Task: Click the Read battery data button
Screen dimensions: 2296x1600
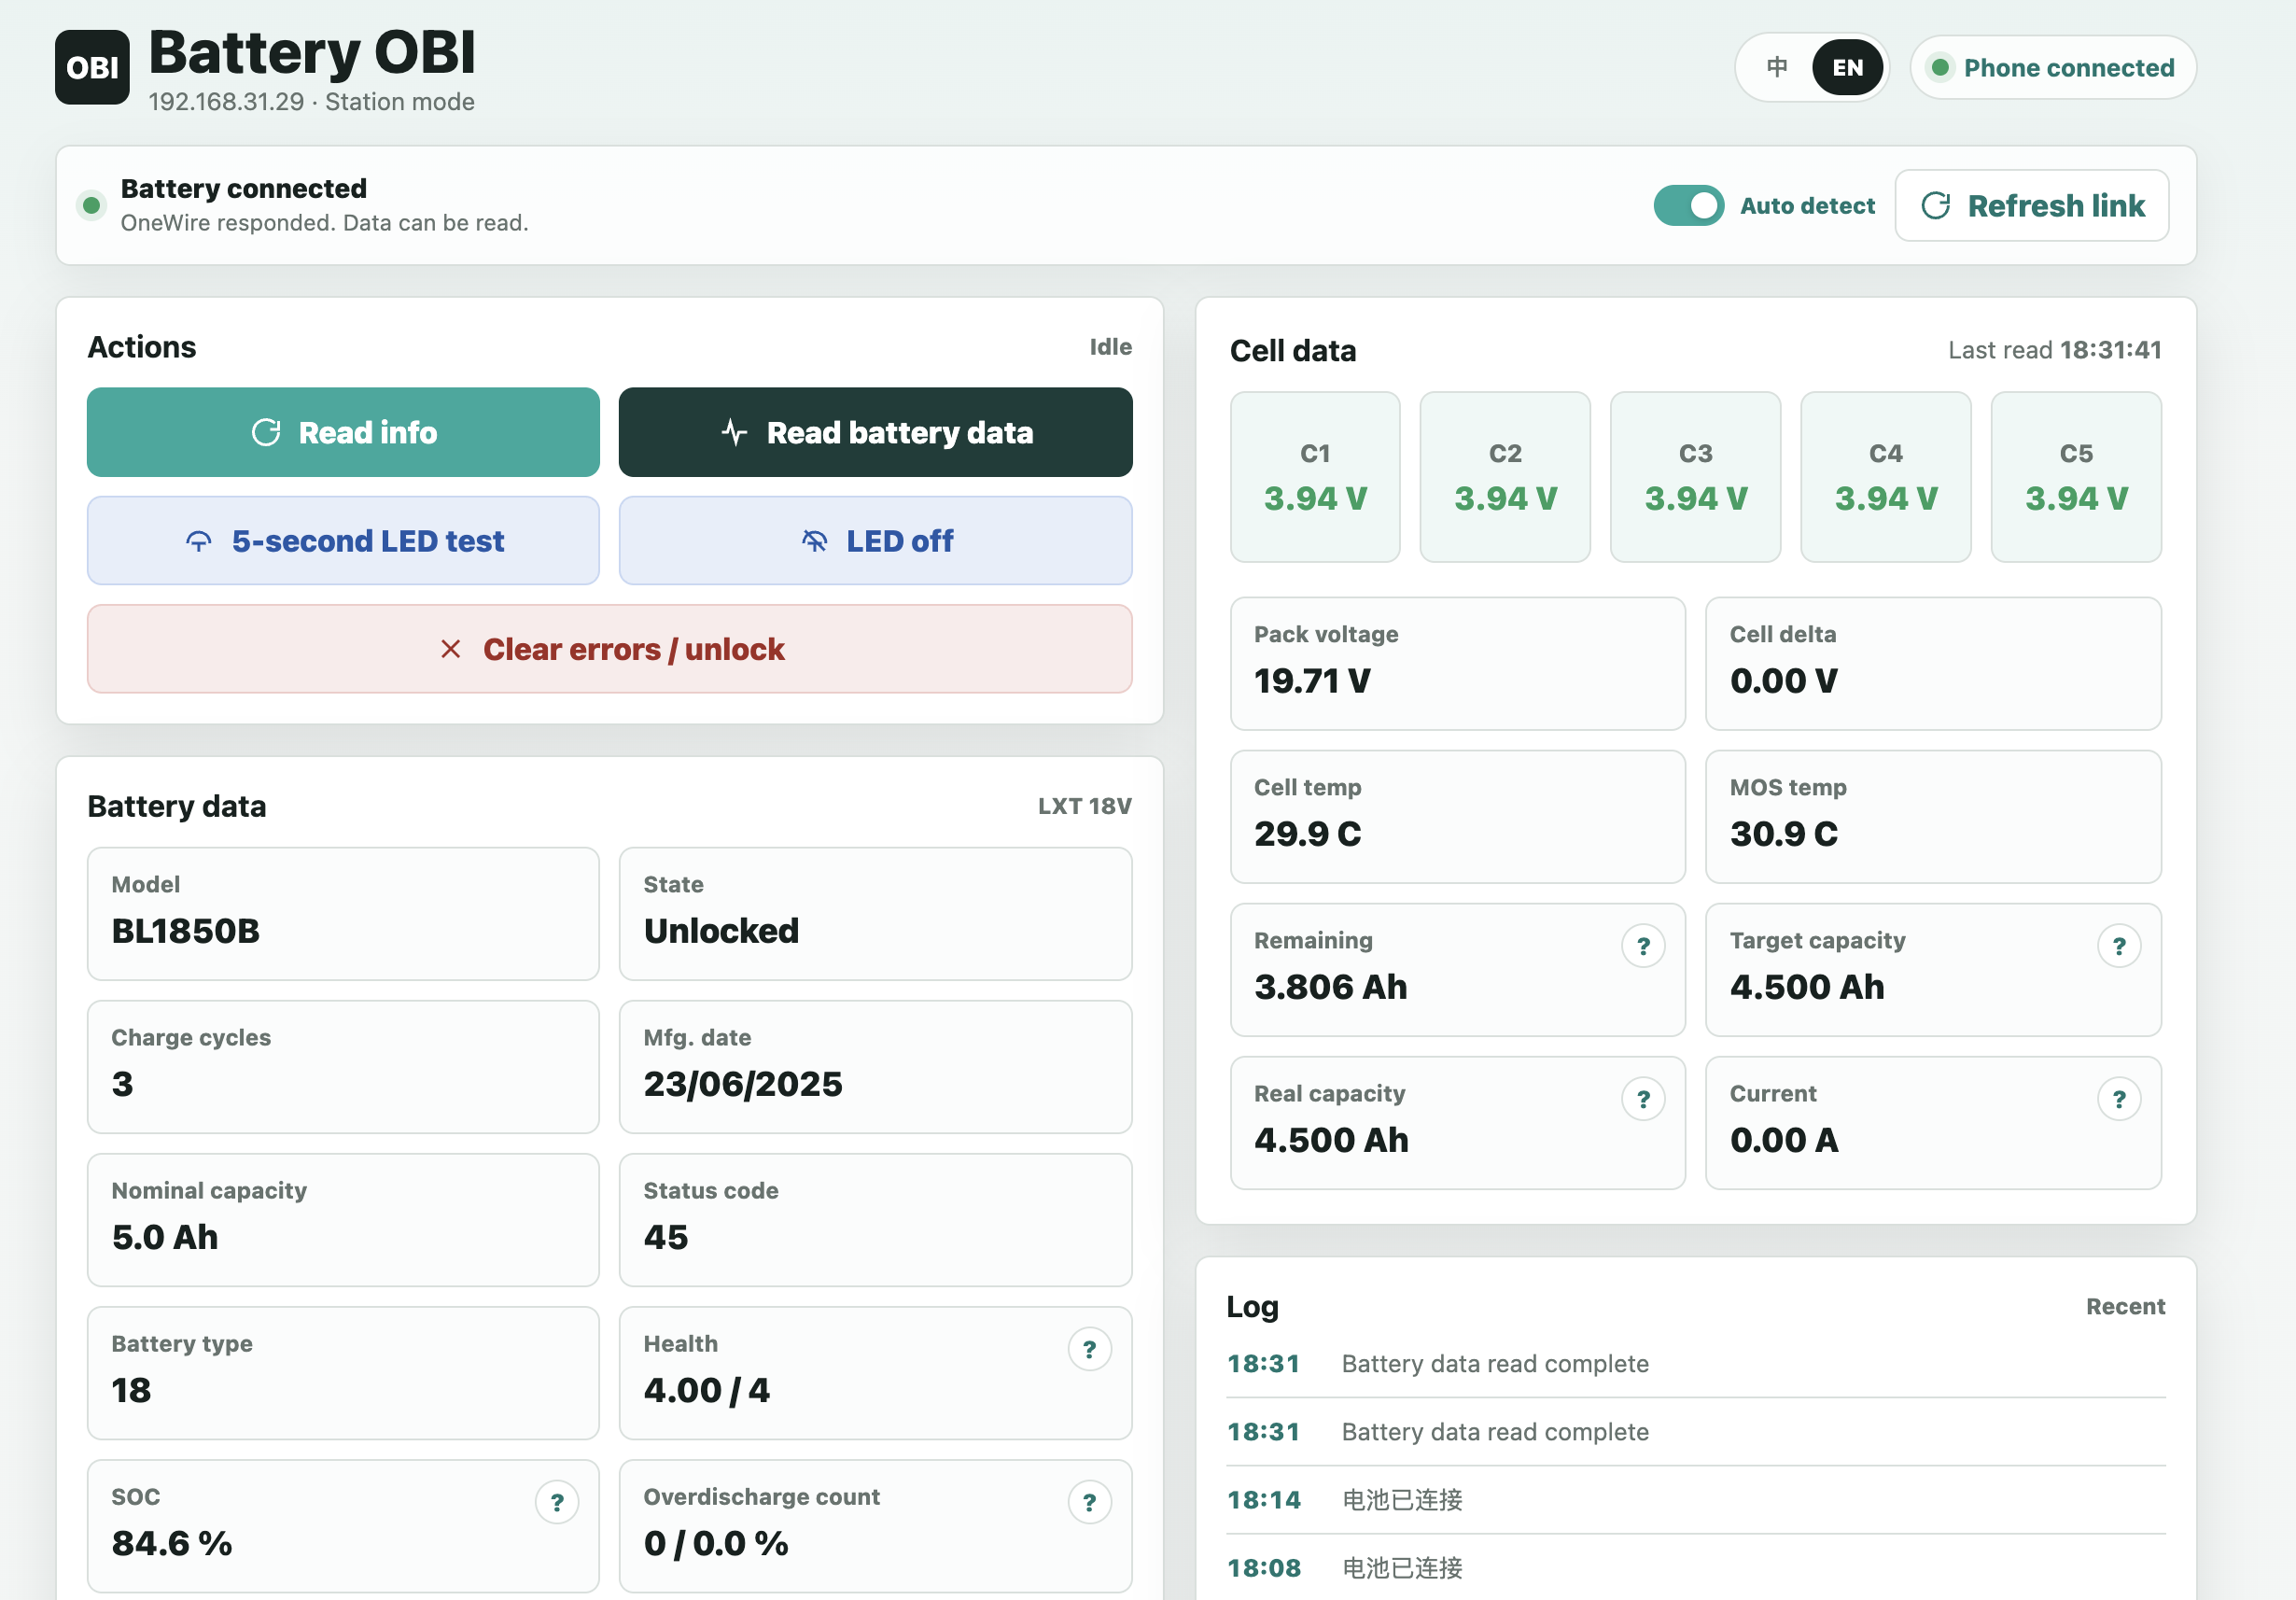Action: pos(875,432)
